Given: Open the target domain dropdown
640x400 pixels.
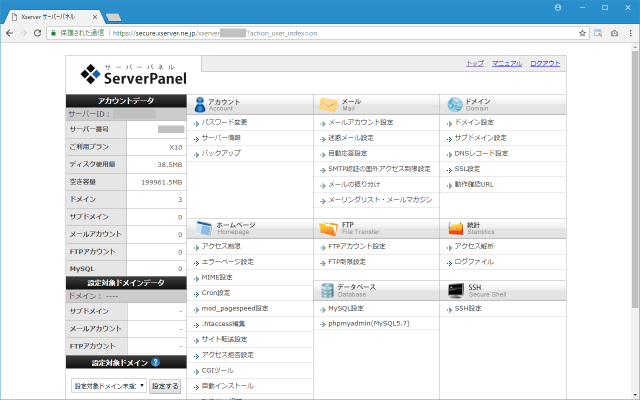Looking at the screenshot, I should pyautogui.click(x=108, y=385).
